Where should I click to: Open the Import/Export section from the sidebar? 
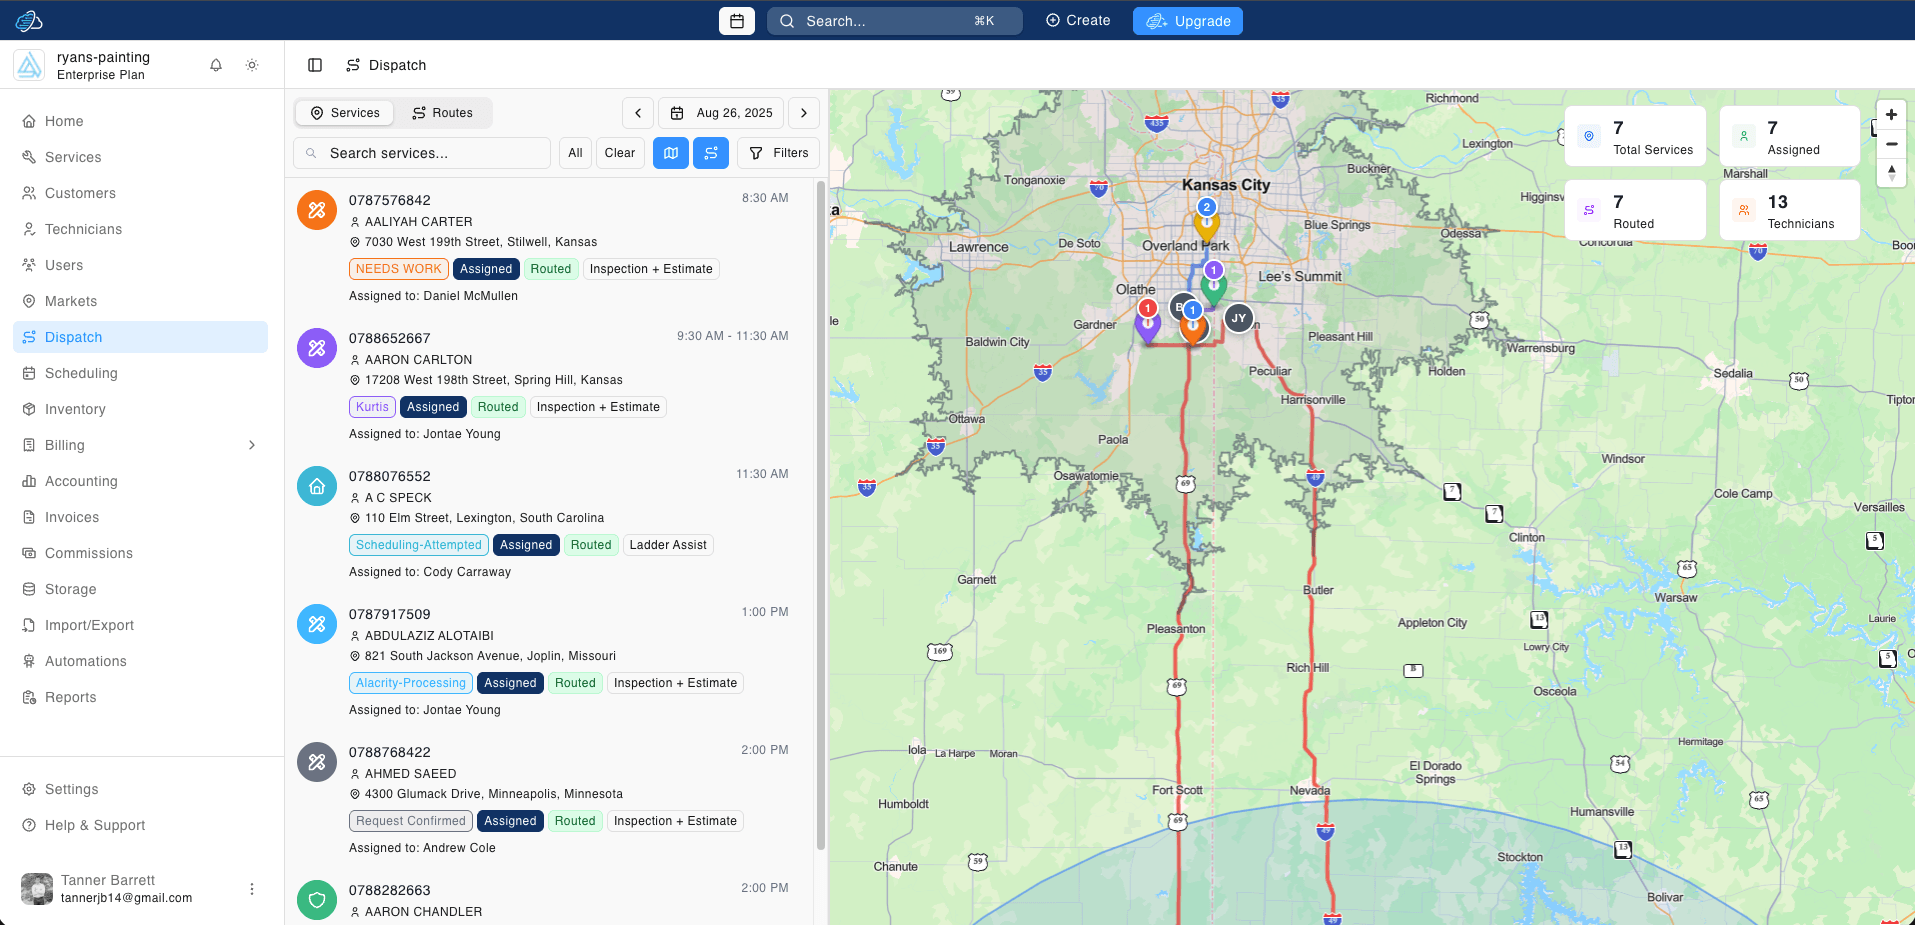(88, 625)
